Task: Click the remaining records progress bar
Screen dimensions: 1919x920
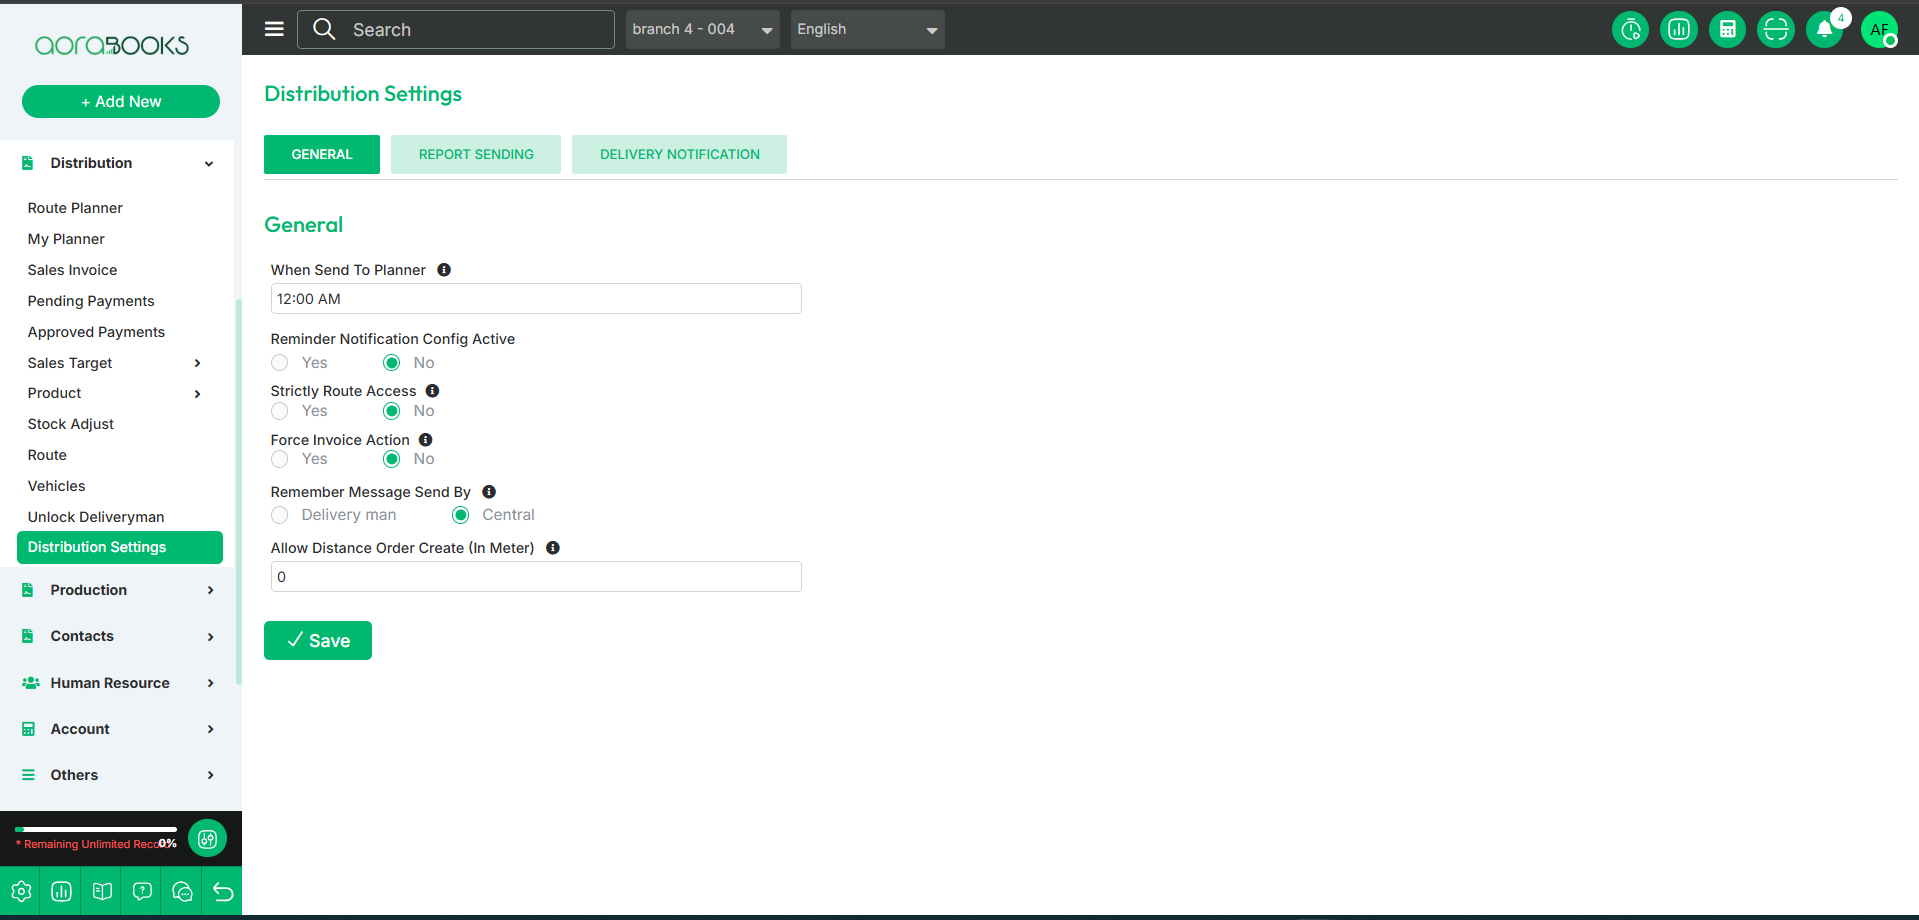Action: (96, 829)
